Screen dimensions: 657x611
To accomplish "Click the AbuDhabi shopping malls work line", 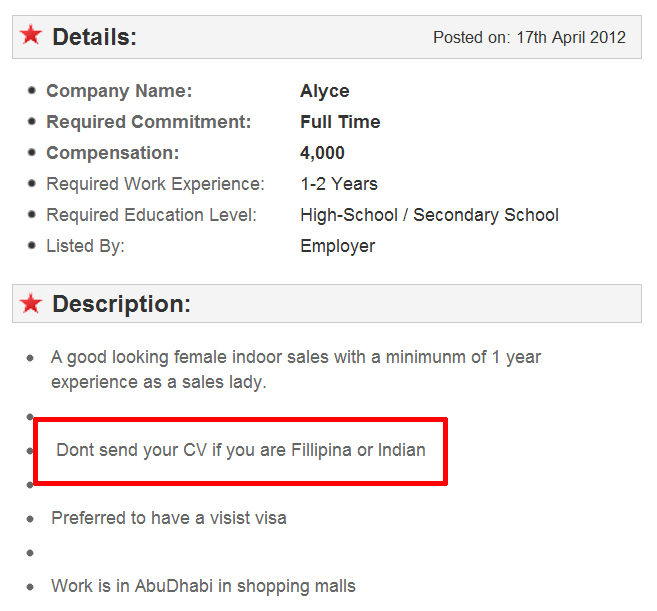I will coord(203,586).
